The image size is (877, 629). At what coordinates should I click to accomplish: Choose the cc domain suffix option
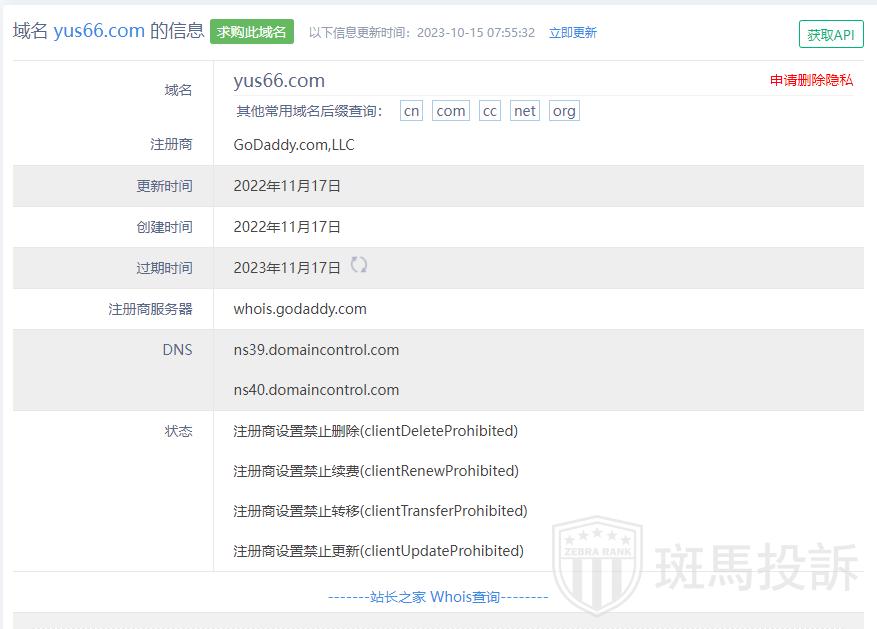[489, 111]
